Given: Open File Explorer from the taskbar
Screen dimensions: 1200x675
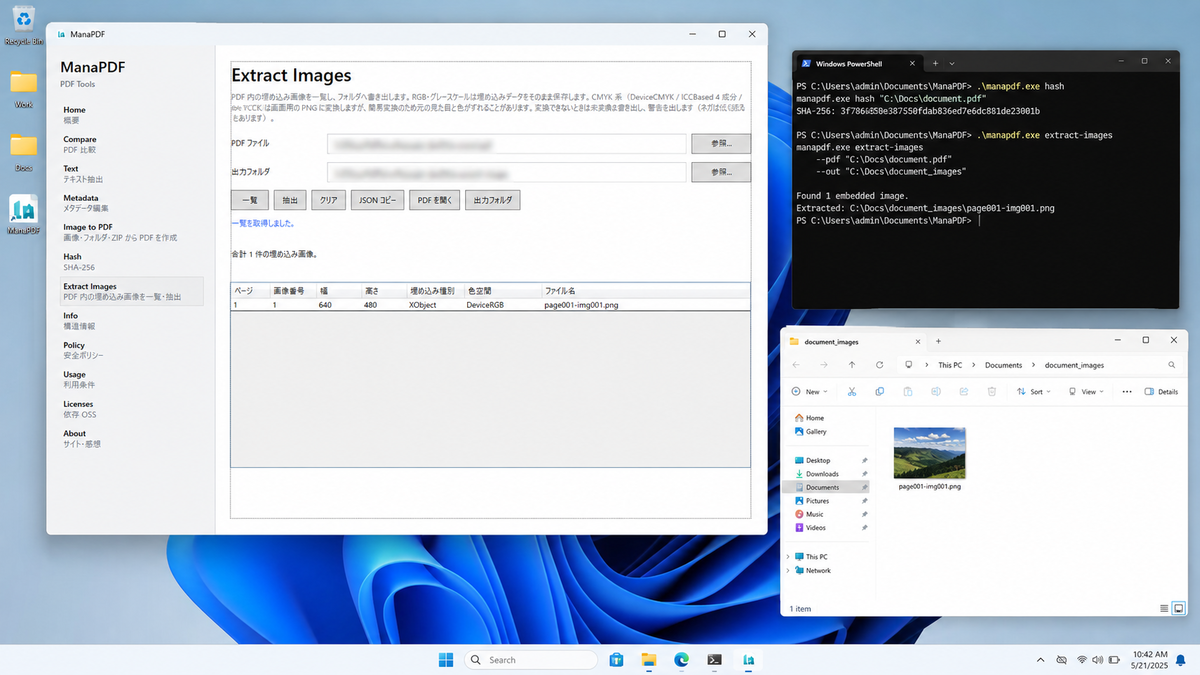Looking at the screenshot, I should (649, 660).
